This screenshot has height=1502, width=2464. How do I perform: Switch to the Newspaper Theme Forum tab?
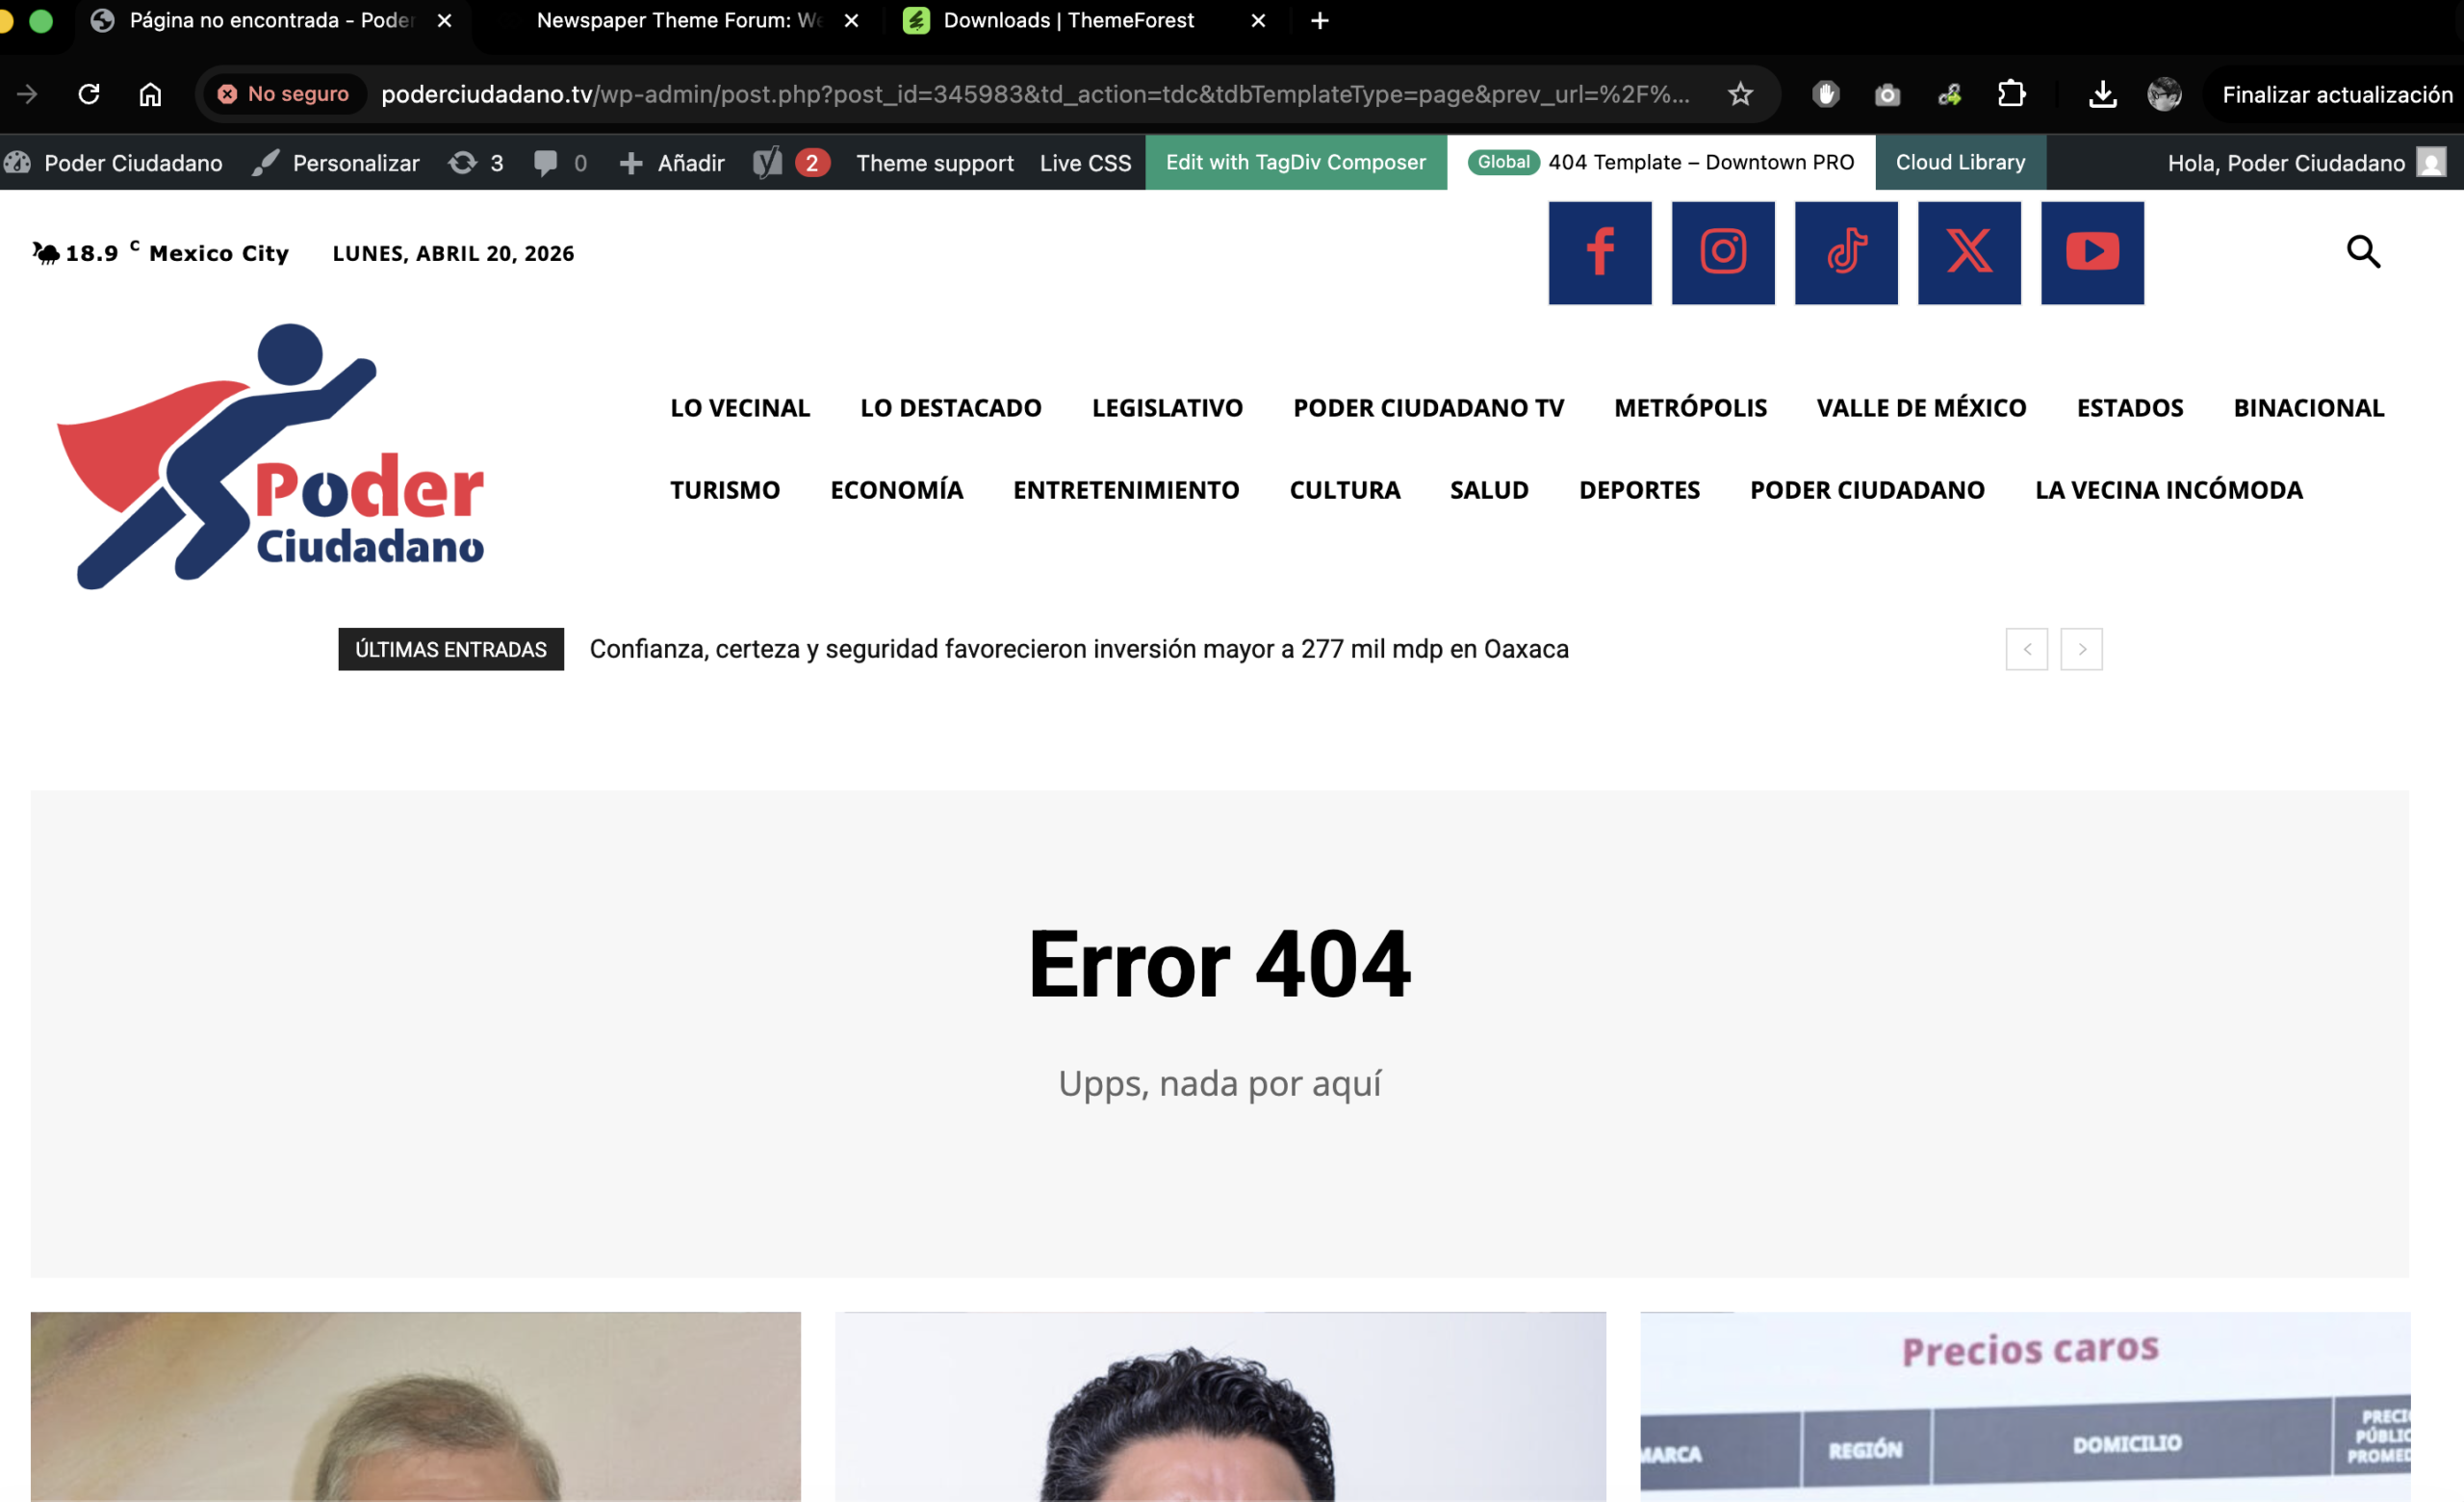coord(680,21)
